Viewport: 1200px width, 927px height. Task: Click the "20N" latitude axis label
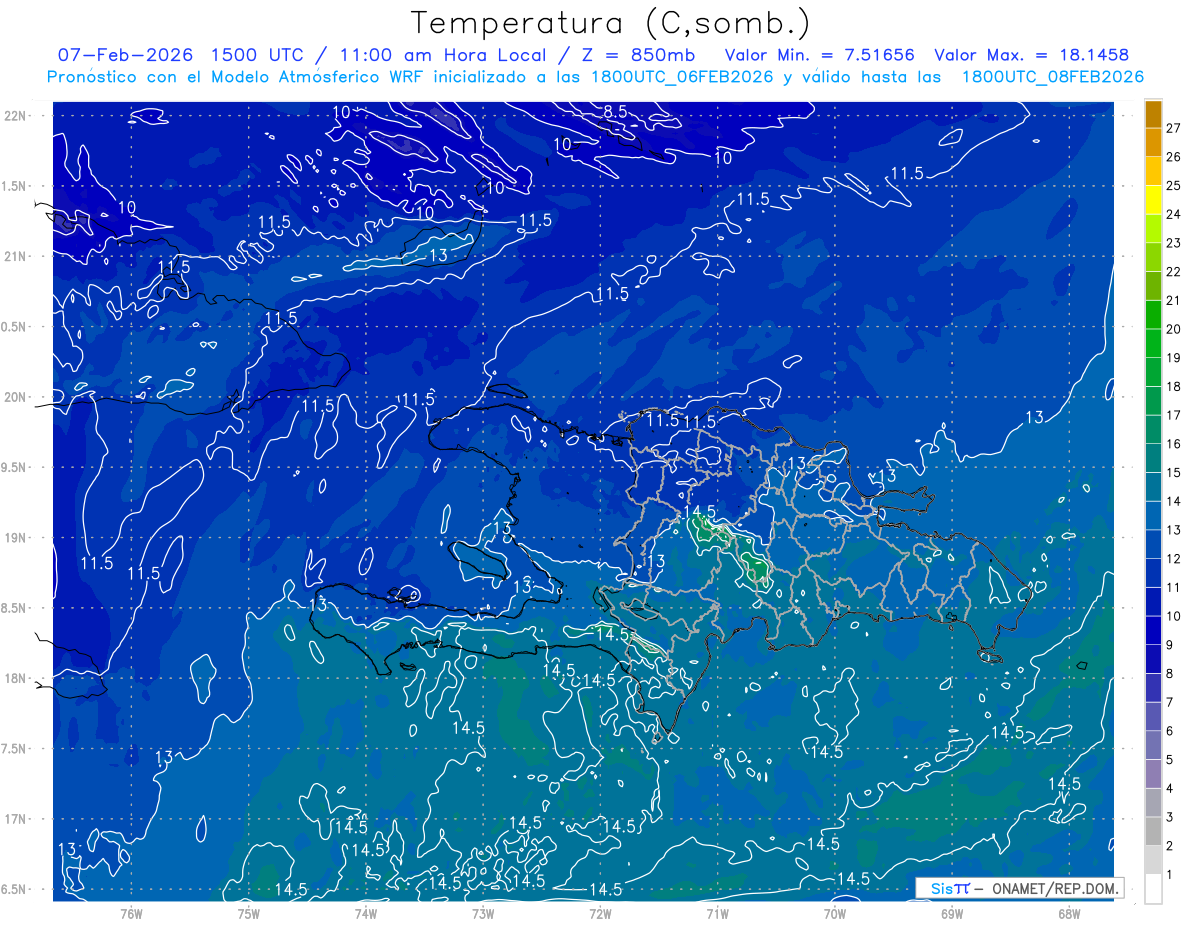[16, 397]
